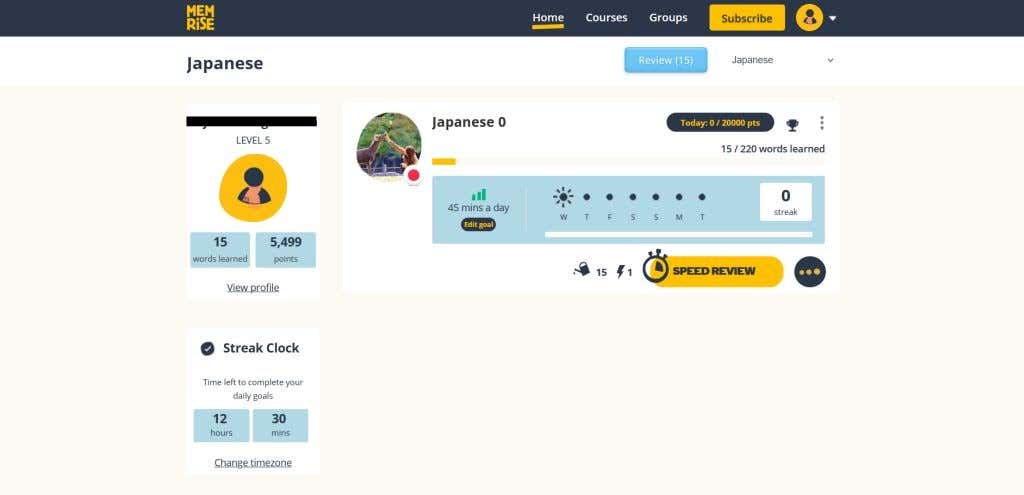The height and width of the screenshot is (495, 1024).
Task: Select the Home navigation item
Action: pyautogui.click(x=548, y=18)
